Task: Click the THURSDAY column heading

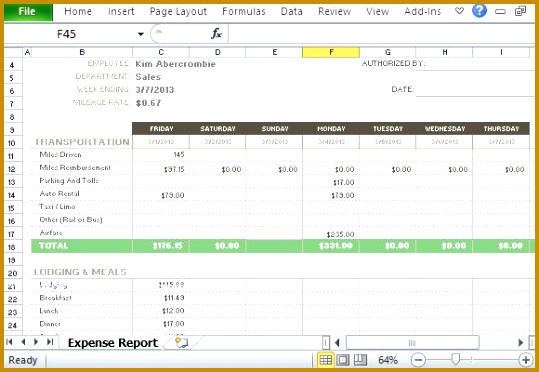Action: pos(501,129)
